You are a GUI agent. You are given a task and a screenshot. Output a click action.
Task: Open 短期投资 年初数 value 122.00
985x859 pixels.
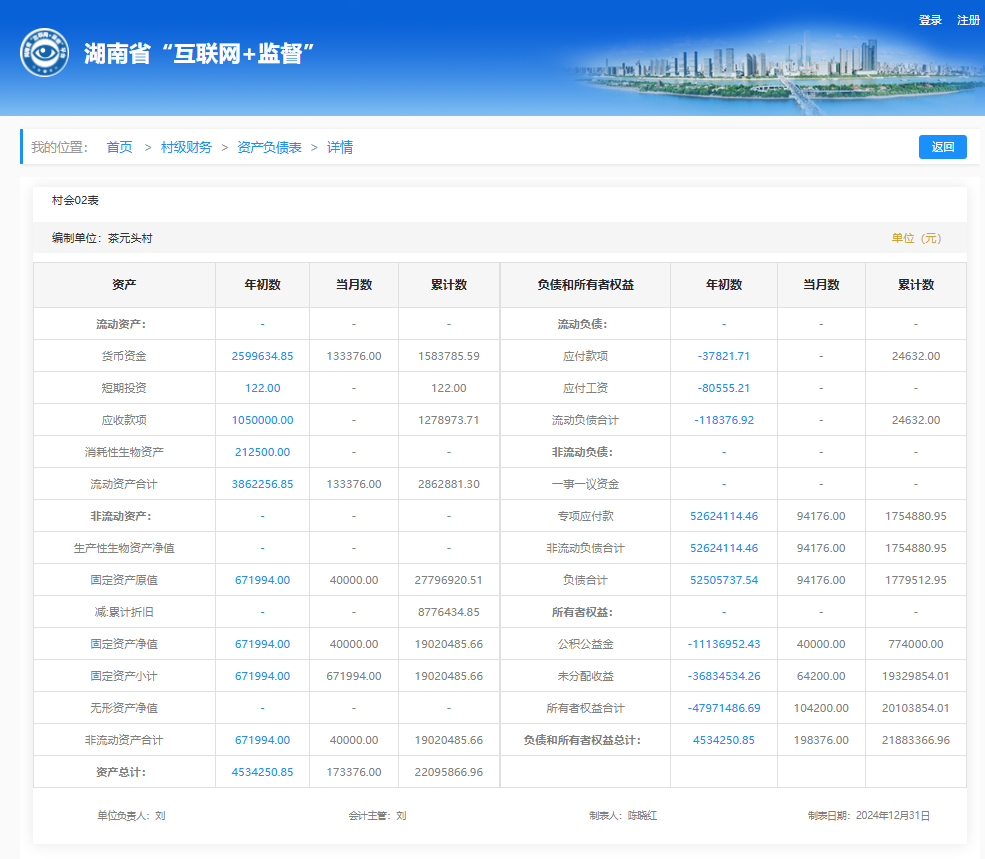pos(263,388)
